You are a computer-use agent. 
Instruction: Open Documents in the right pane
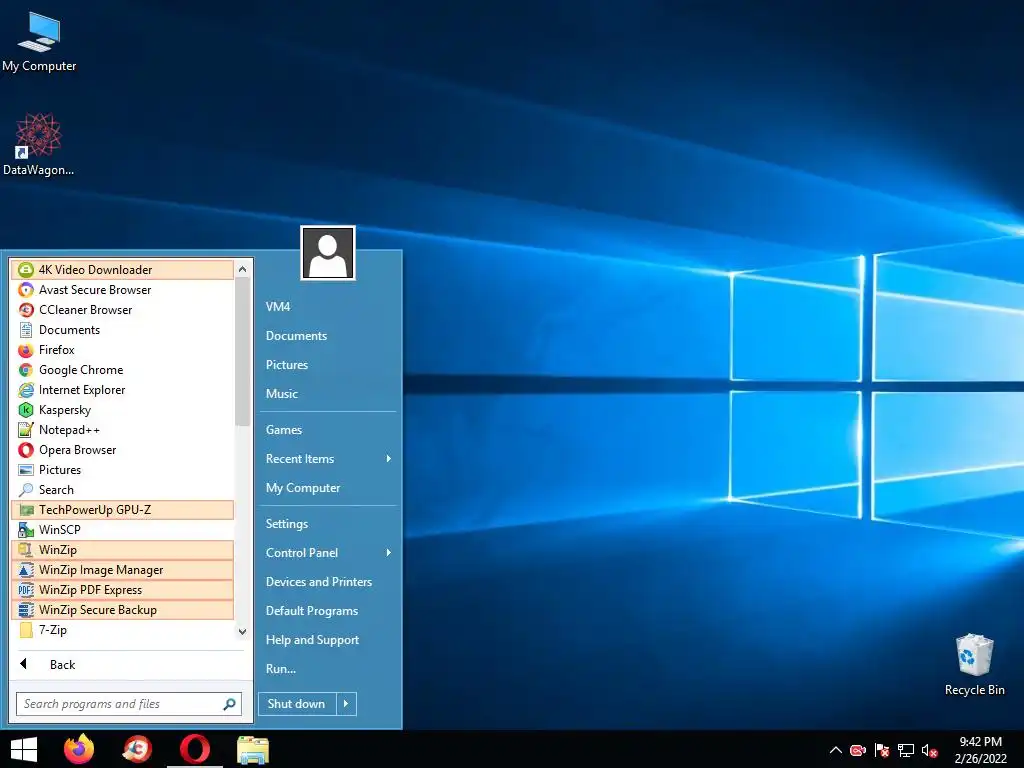(328, 336)
